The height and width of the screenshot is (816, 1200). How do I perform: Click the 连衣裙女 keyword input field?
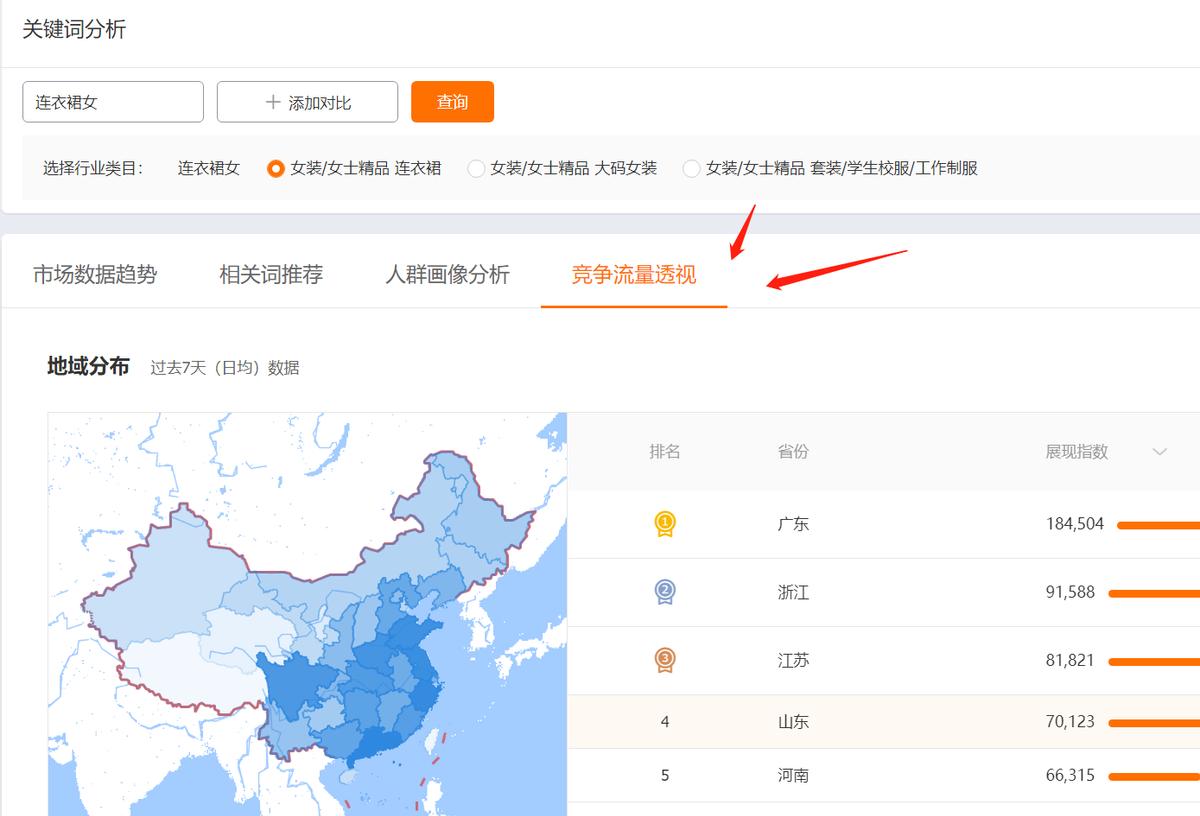point(112,101)
